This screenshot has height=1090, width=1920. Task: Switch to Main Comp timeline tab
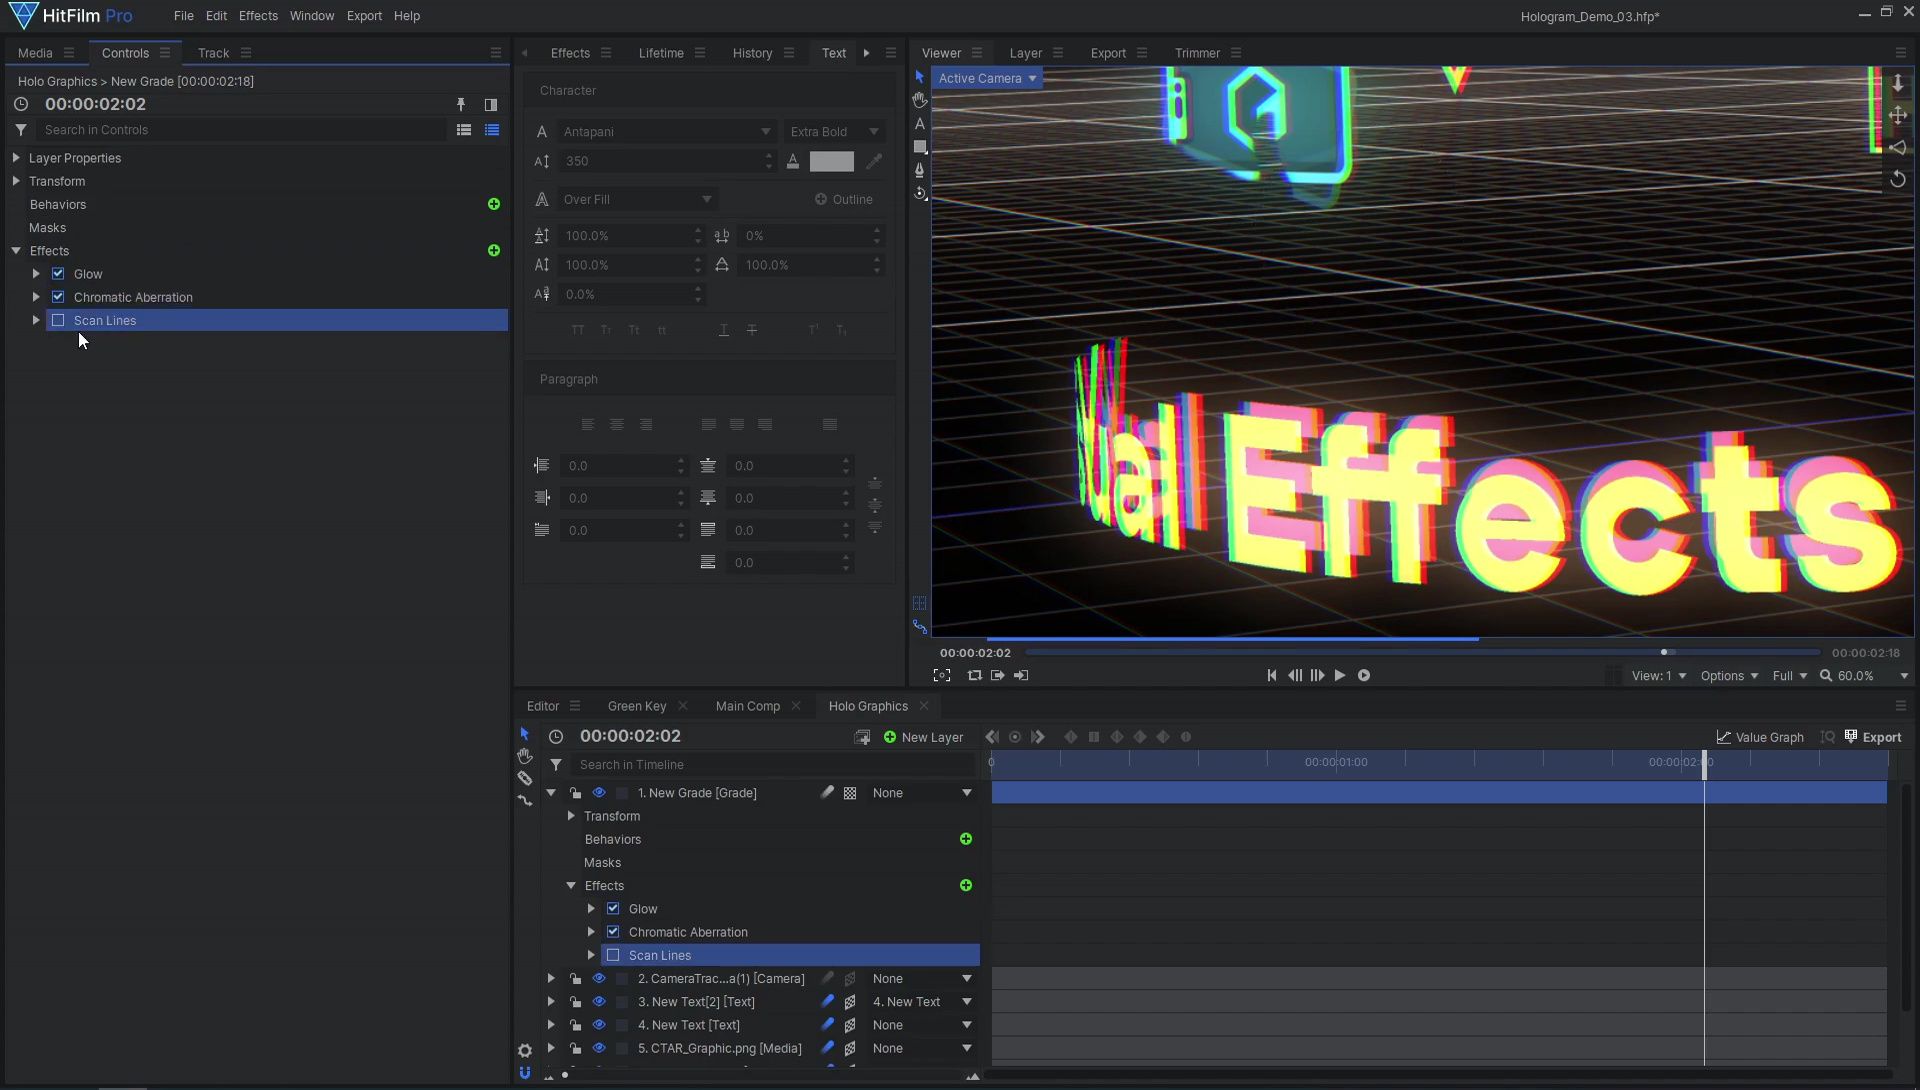[748, 706]
